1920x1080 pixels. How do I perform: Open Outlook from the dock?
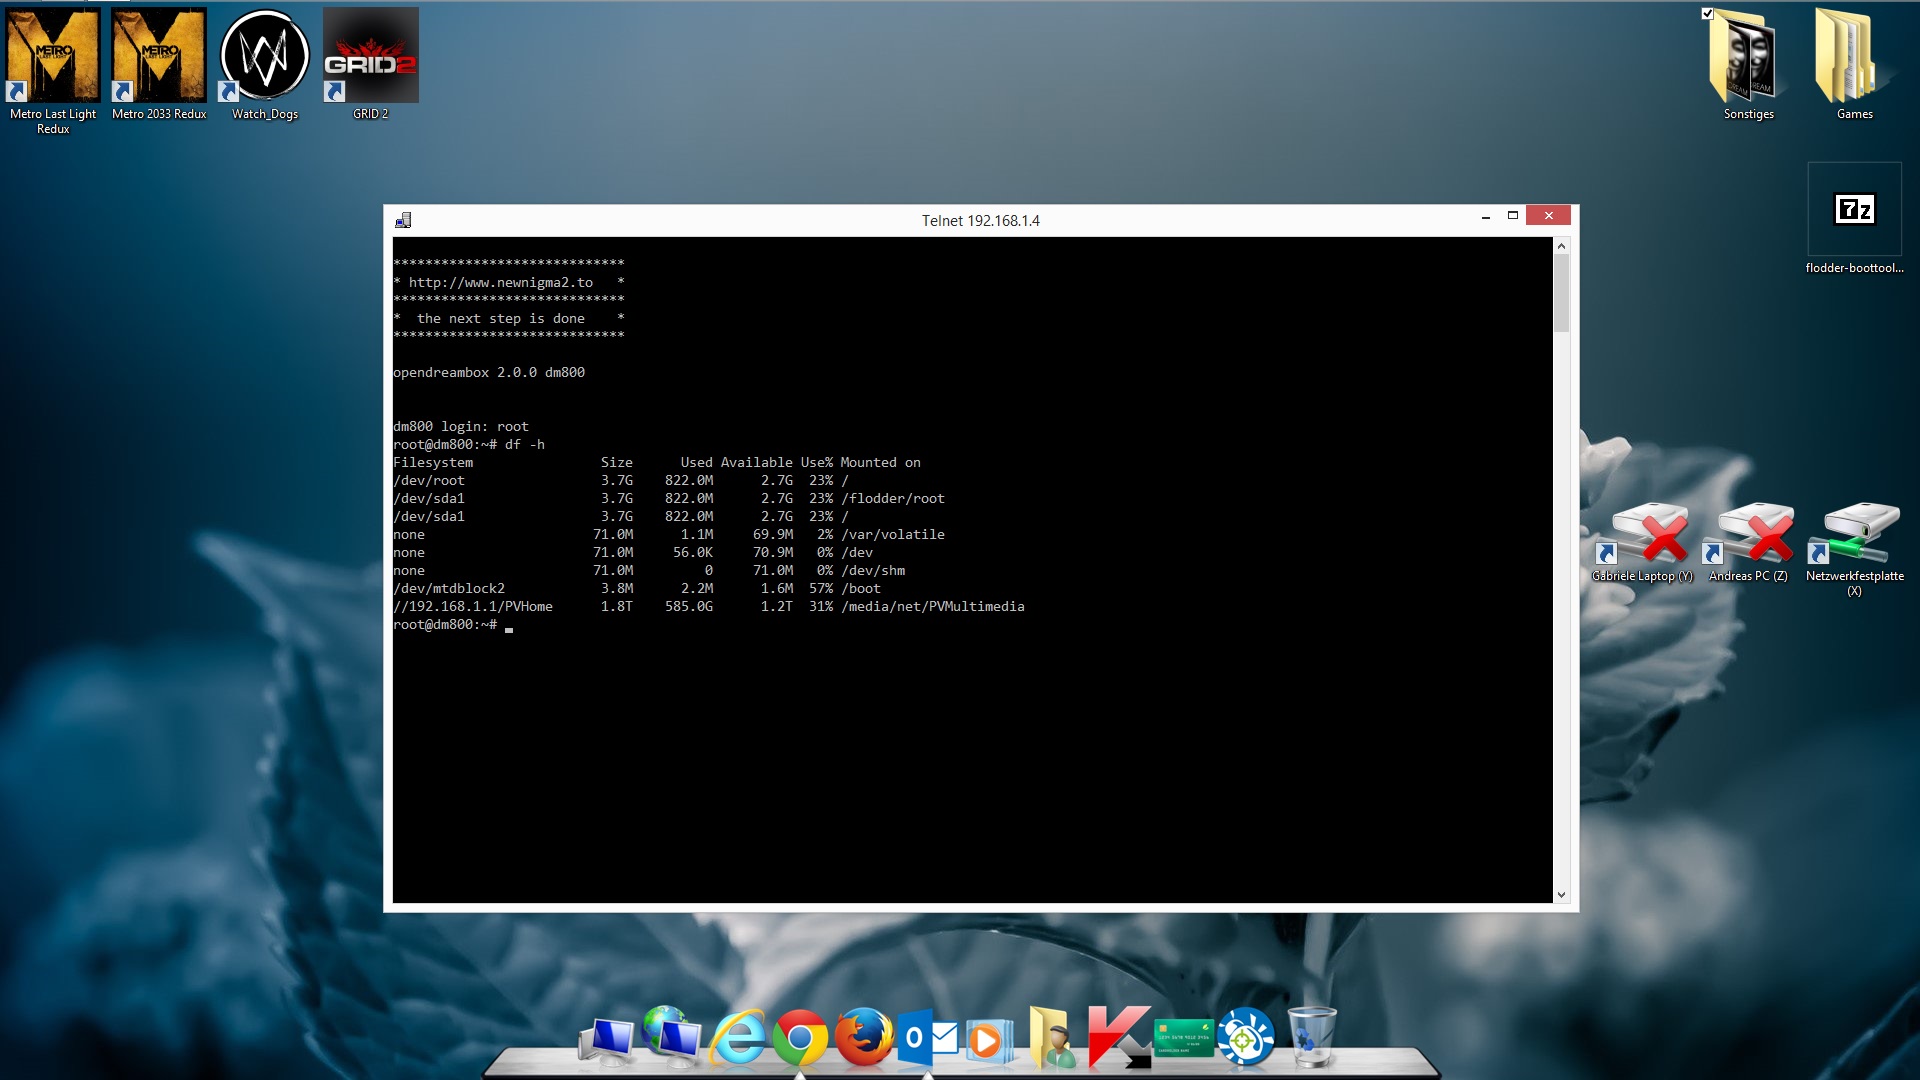tap(927, 1039)
